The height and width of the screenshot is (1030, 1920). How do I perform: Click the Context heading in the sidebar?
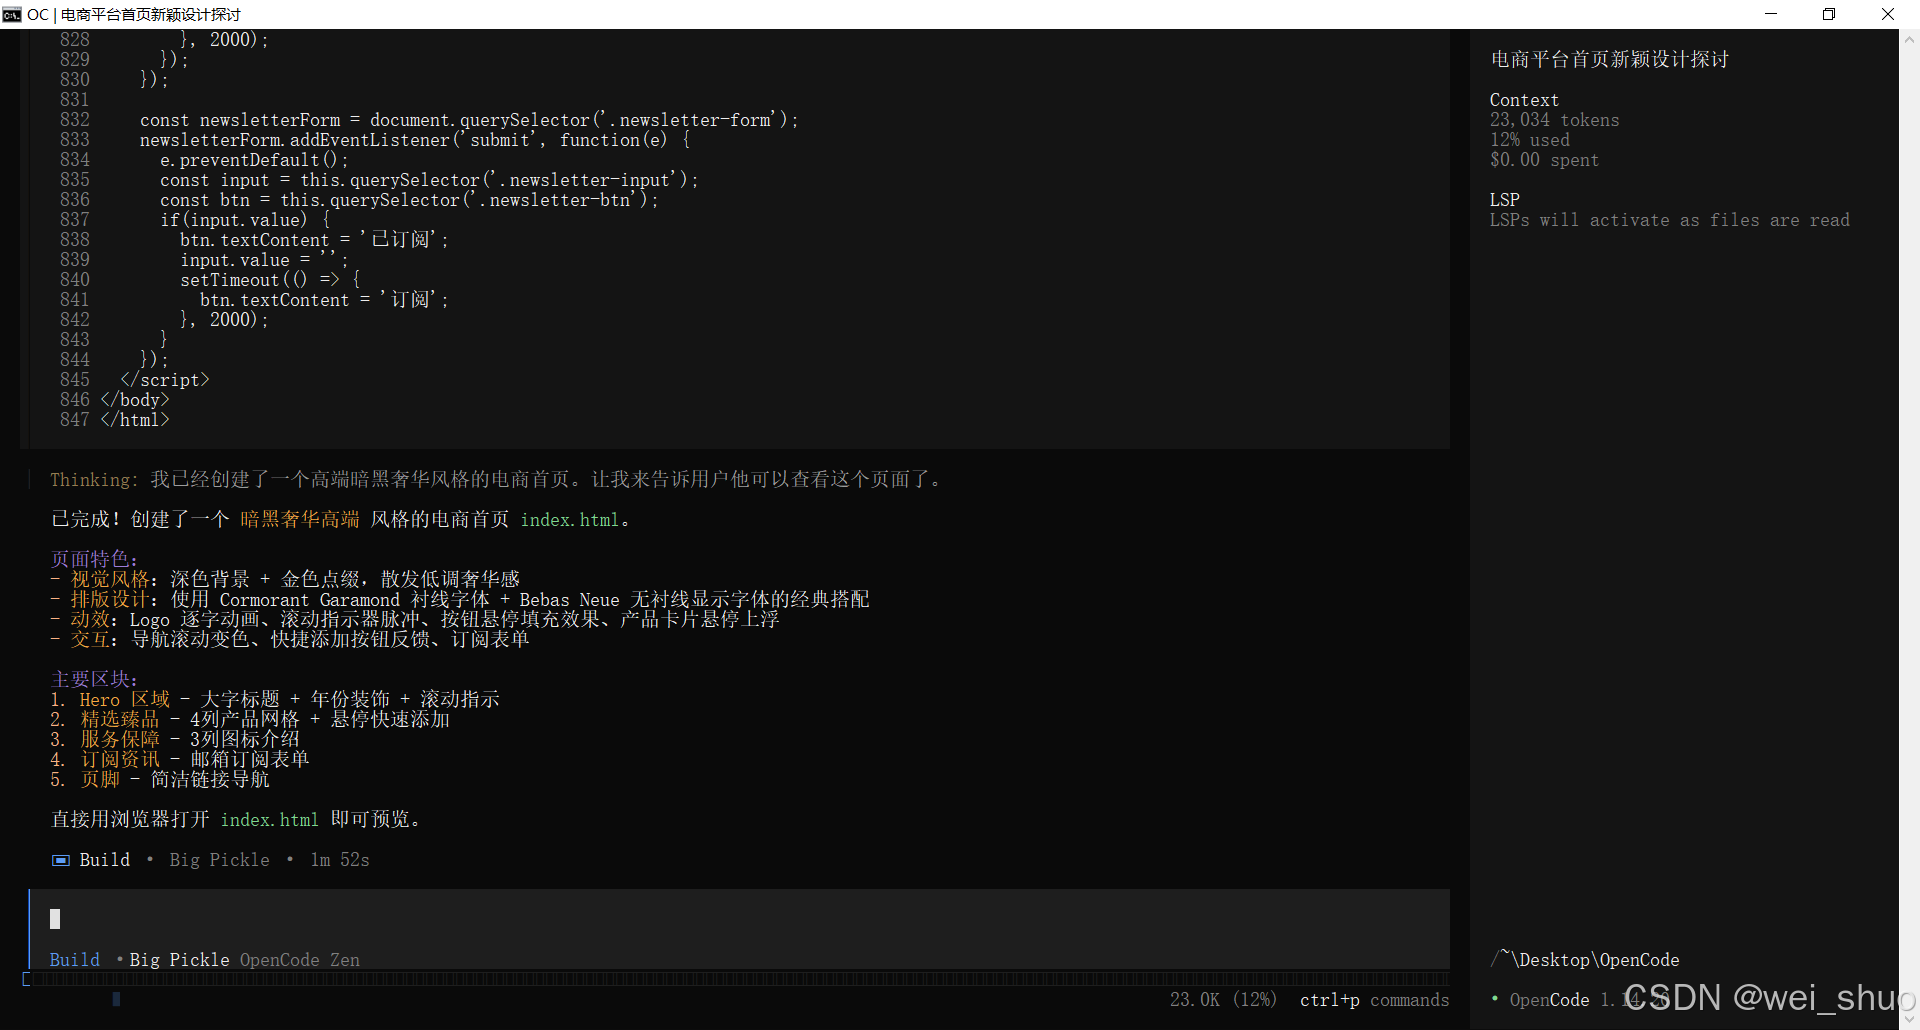[x=1524, y=100]
